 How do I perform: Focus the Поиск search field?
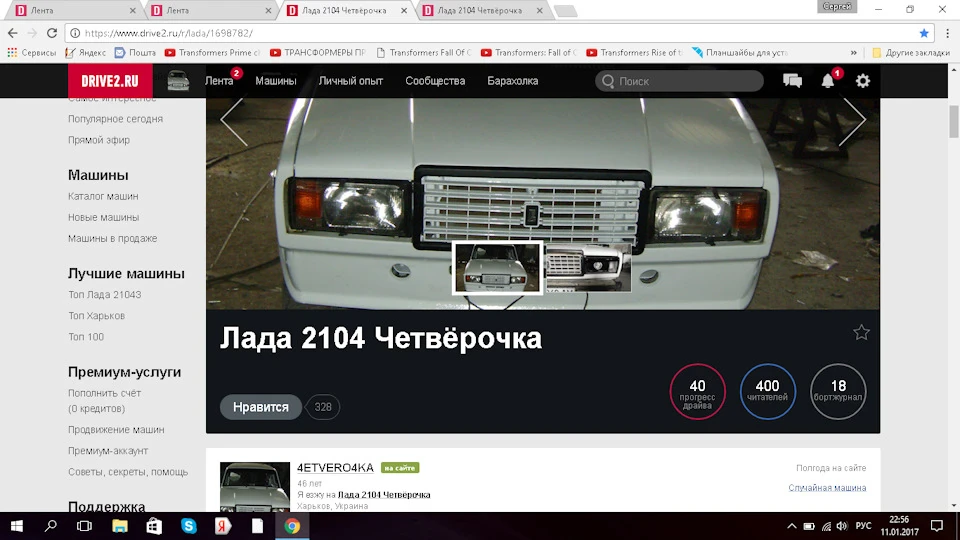[x=680, y=81]
